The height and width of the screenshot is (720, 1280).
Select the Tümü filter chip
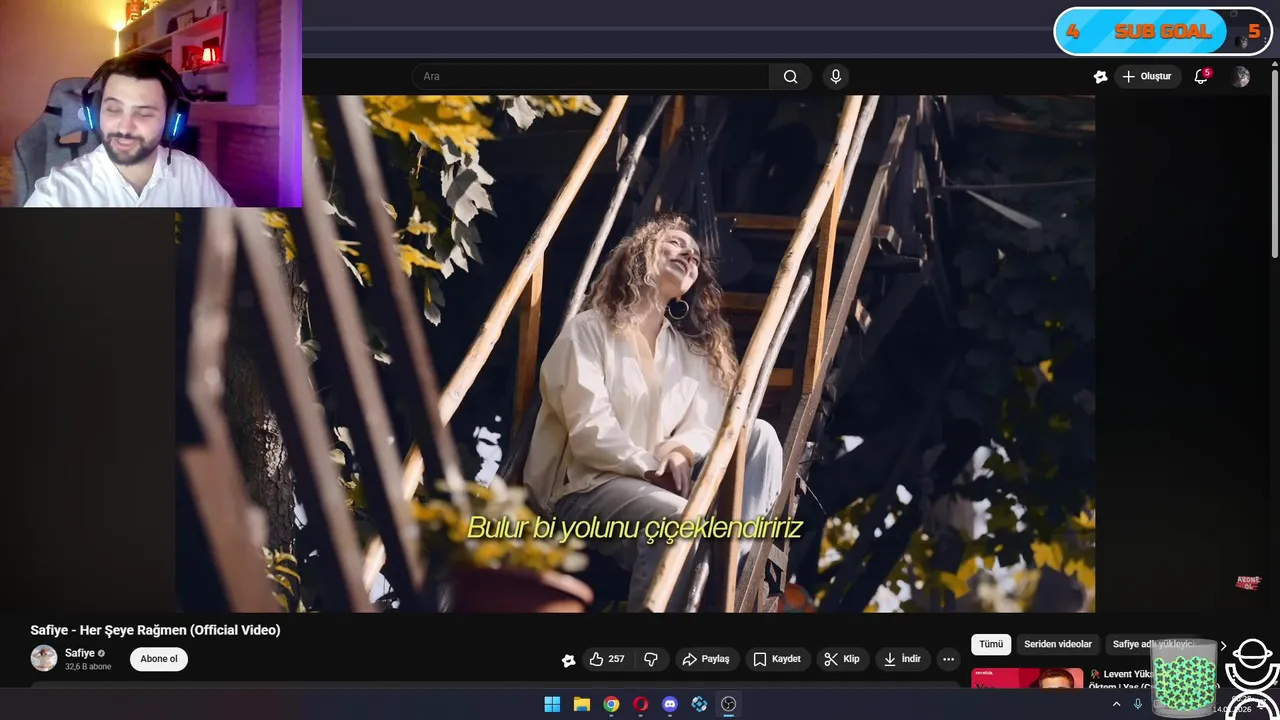pos(991,644)
